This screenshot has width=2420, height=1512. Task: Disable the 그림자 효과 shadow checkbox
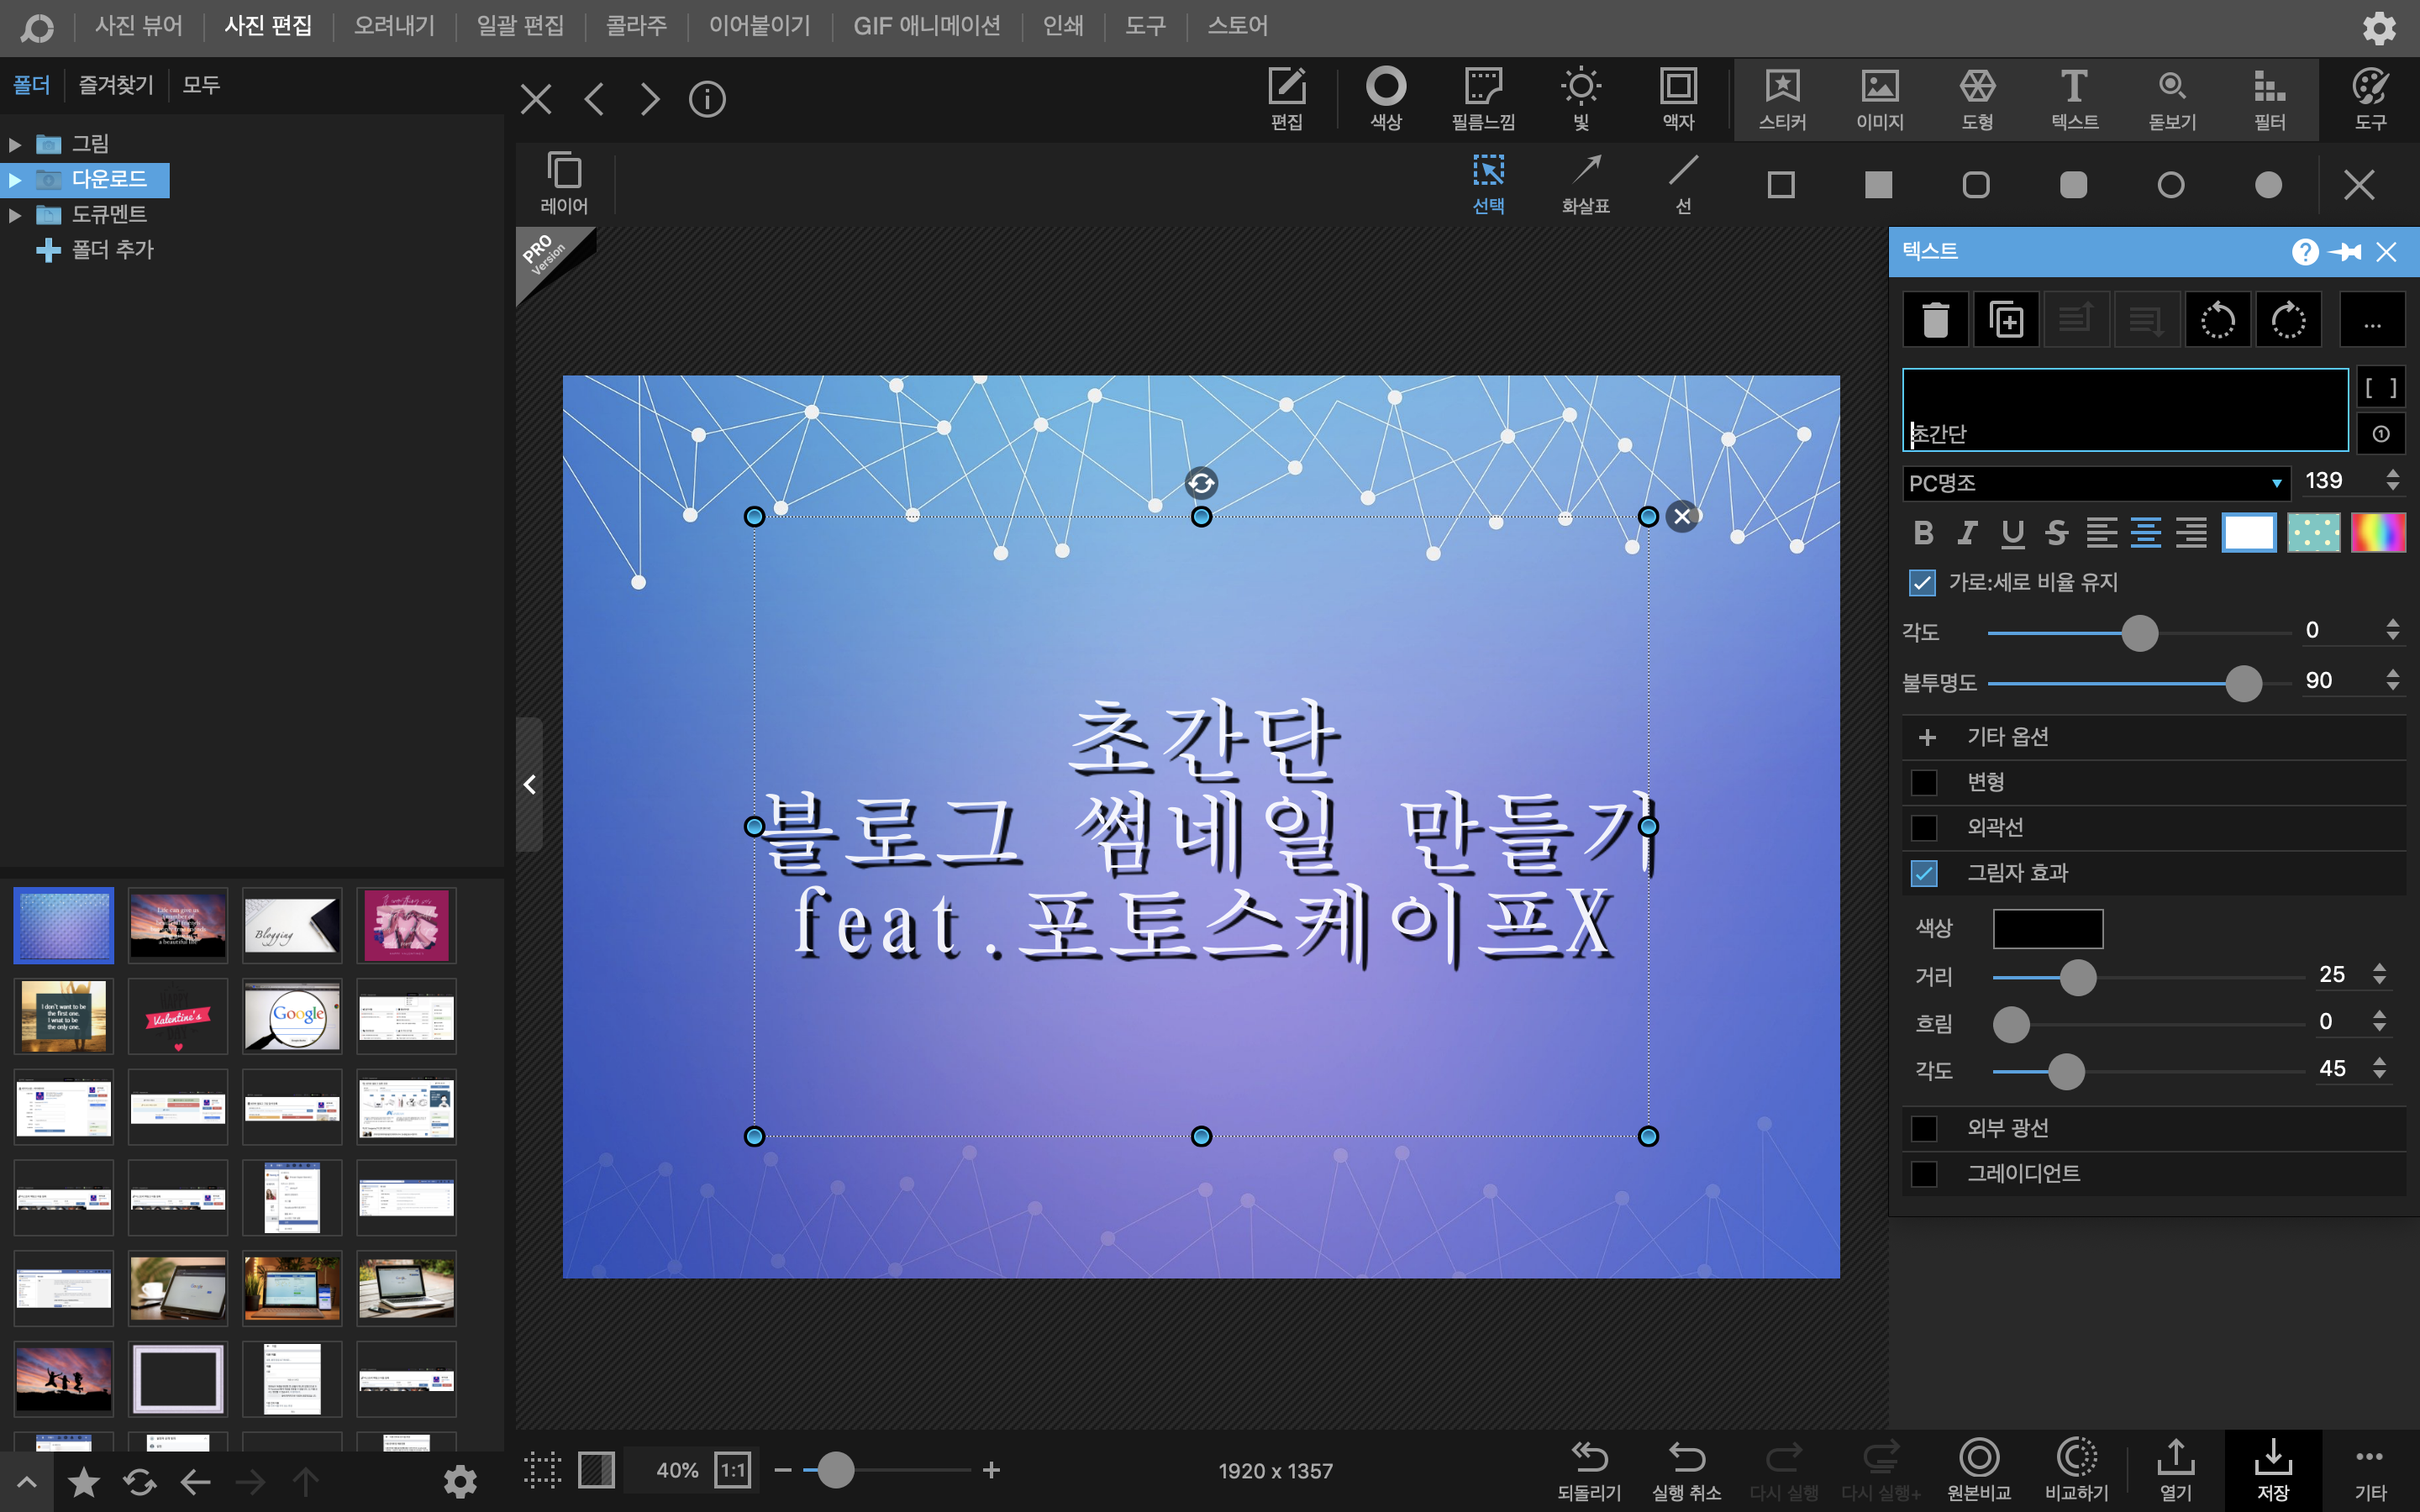point(1923,873)
